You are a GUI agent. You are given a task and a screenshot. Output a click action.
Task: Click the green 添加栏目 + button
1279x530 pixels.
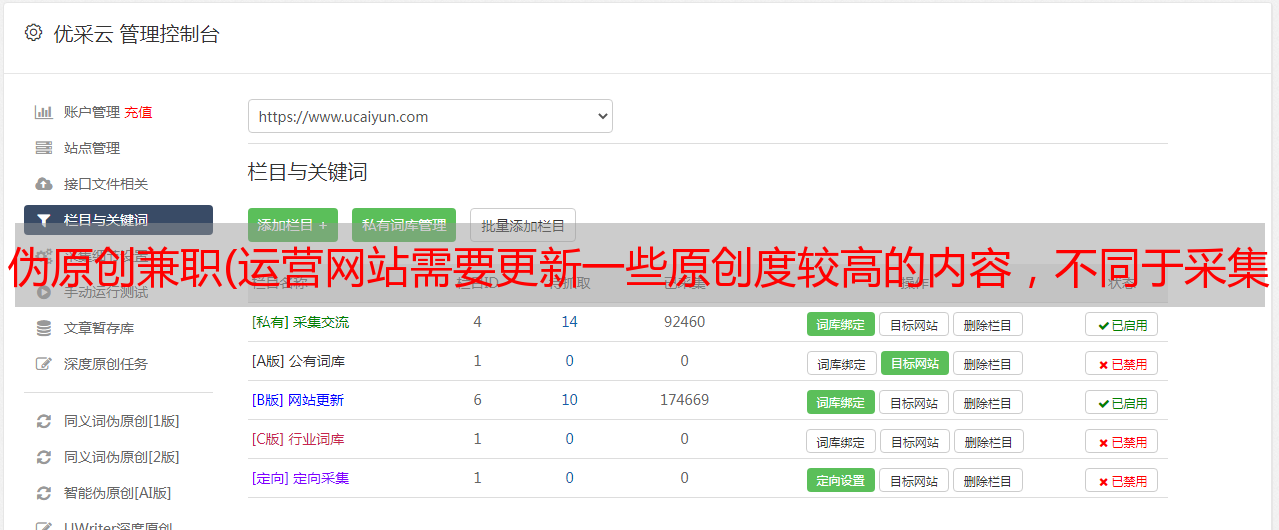tap(293, 225)
